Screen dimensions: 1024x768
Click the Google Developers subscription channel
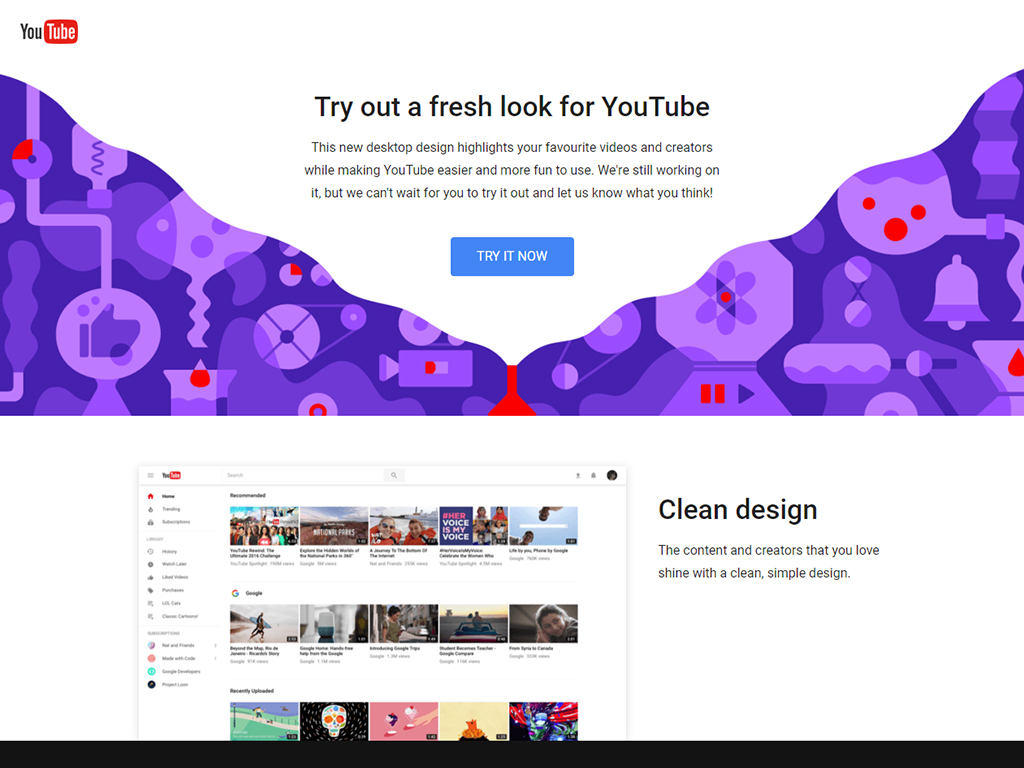tap(180, 672)
